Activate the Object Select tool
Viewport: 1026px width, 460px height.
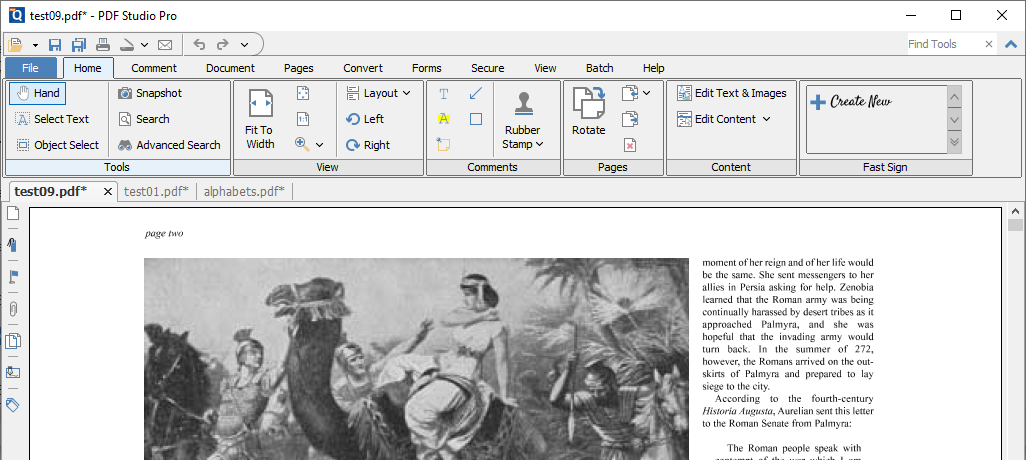click(58, 145)
